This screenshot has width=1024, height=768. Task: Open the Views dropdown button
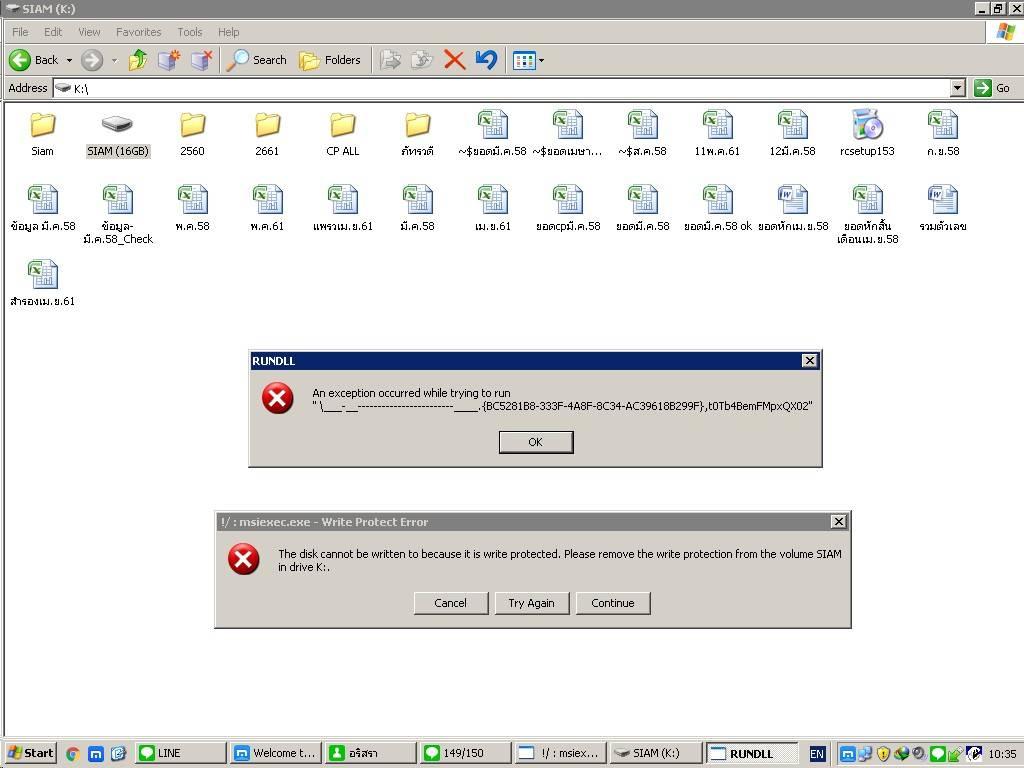pos(528,61)
